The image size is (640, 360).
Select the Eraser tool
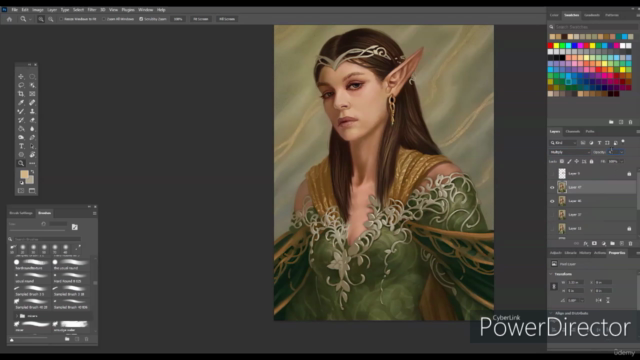click(x=32, y=120)
